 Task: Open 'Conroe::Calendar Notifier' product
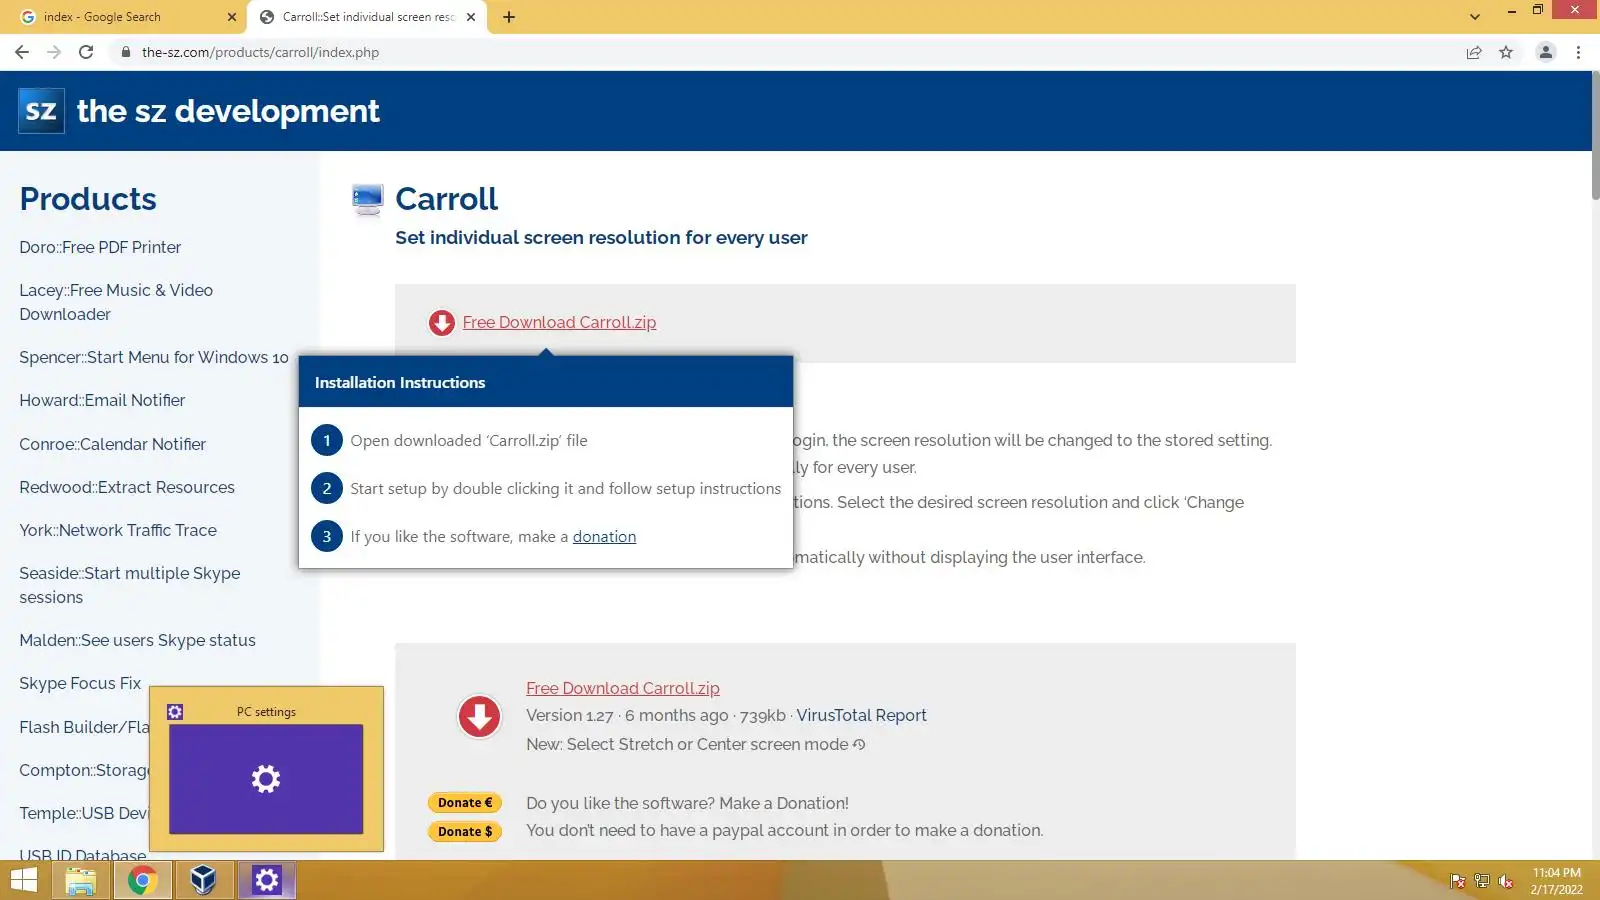pos(112,445)
